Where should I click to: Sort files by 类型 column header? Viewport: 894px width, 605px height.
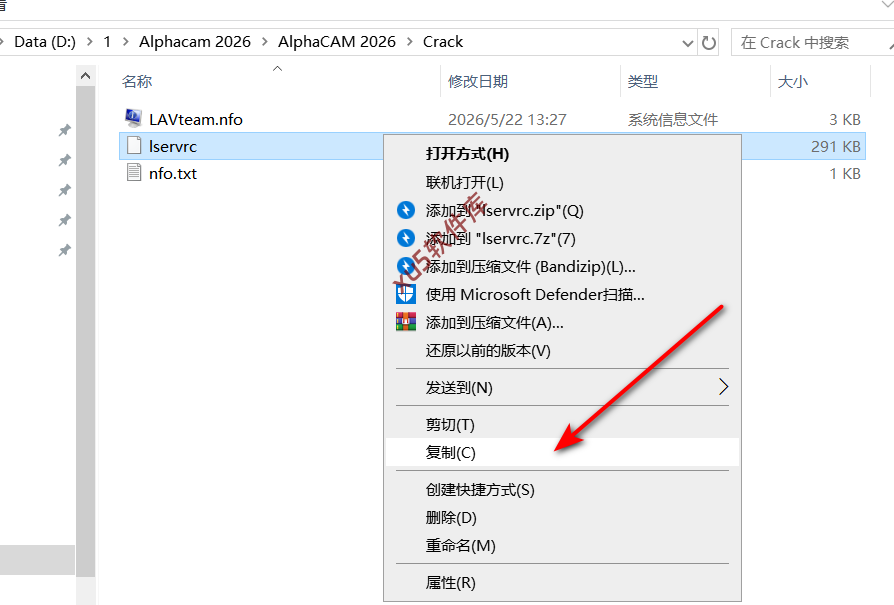[x=643, y=82]
